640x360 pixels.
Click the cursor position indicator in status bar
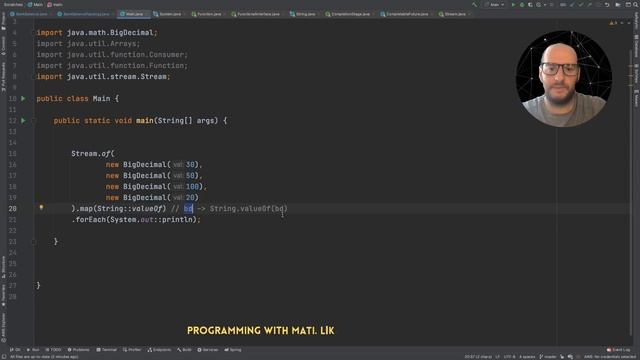point(478,357)
